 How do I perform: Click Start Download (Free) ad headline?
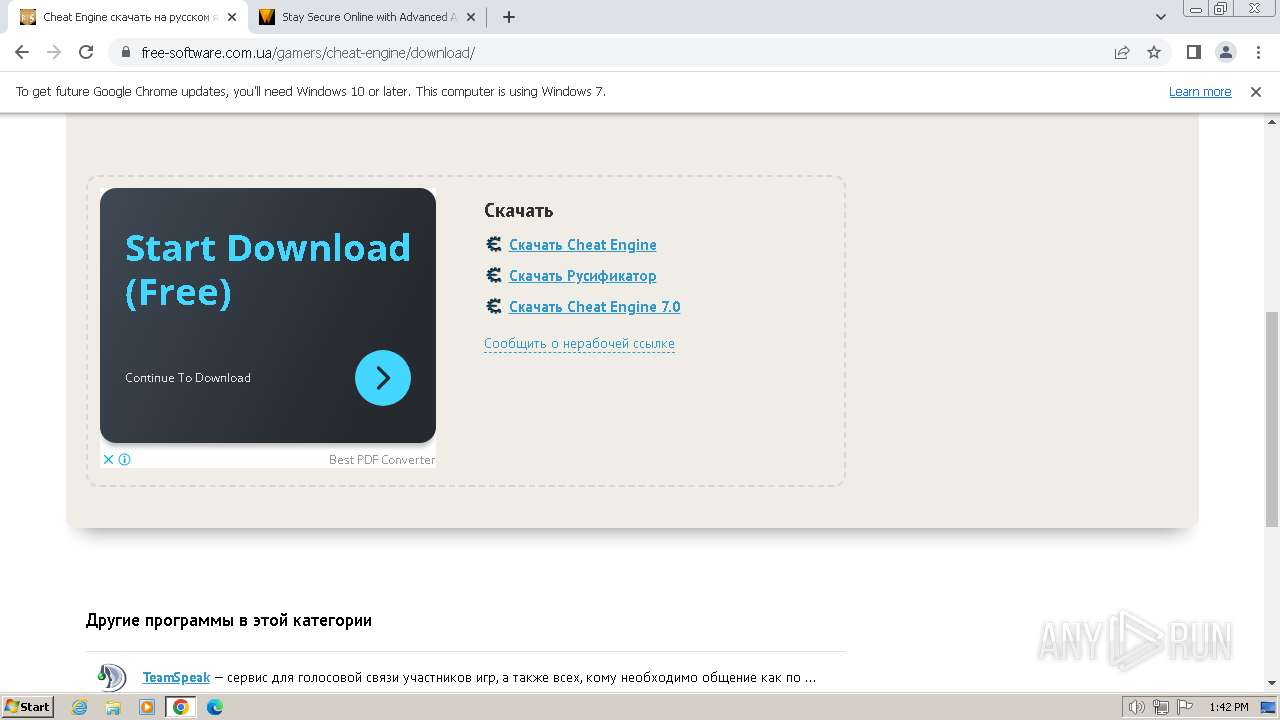267,269
